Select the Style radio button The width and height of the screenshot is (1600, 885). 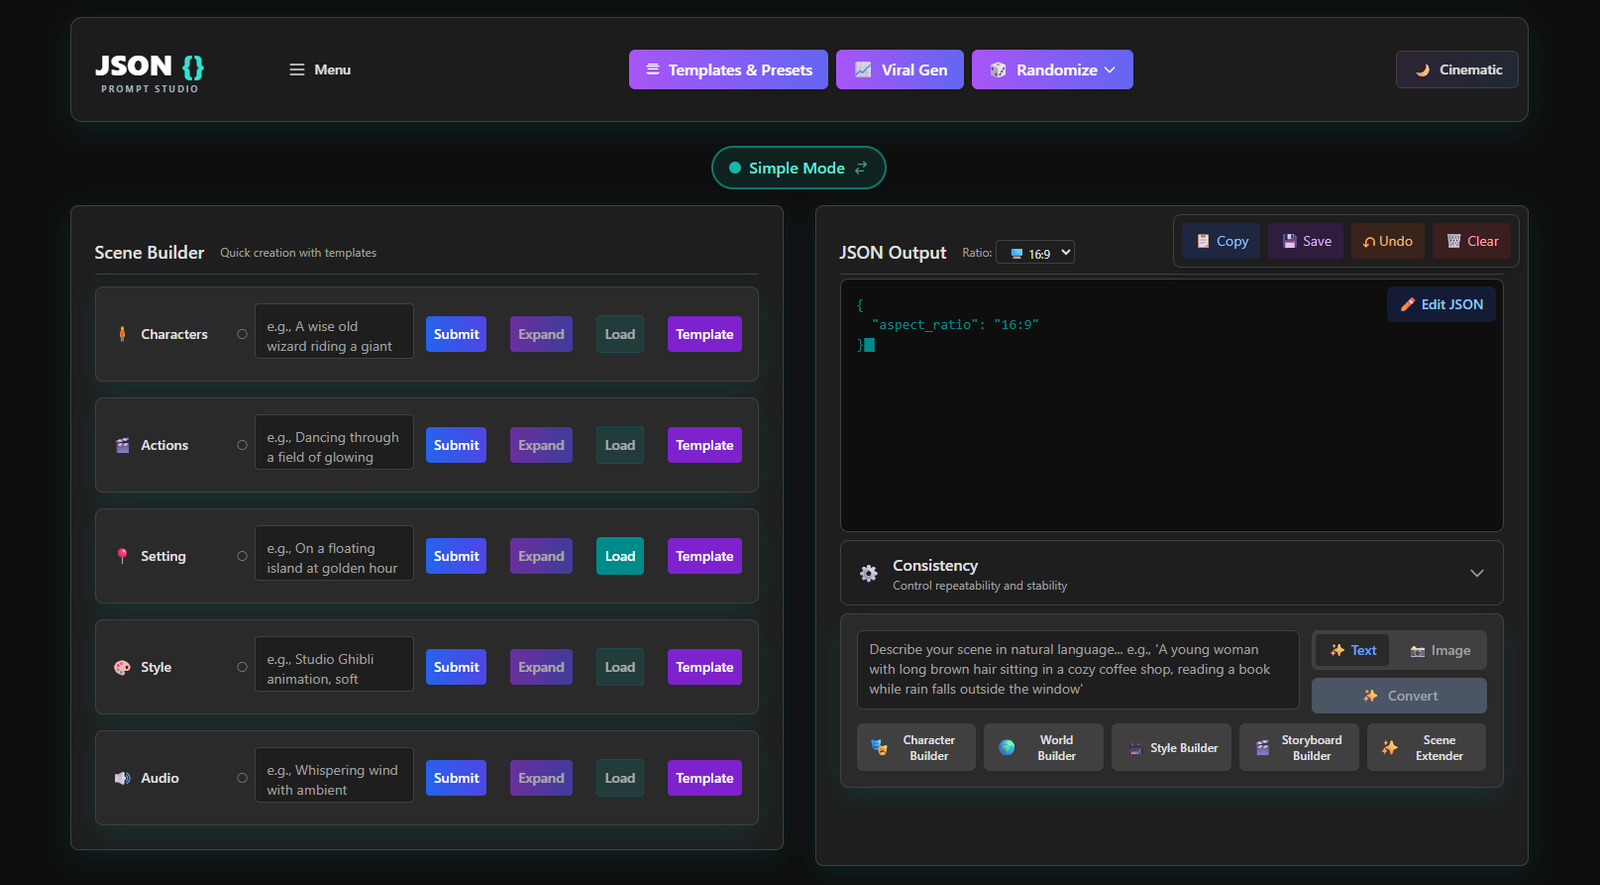(242, 667)
